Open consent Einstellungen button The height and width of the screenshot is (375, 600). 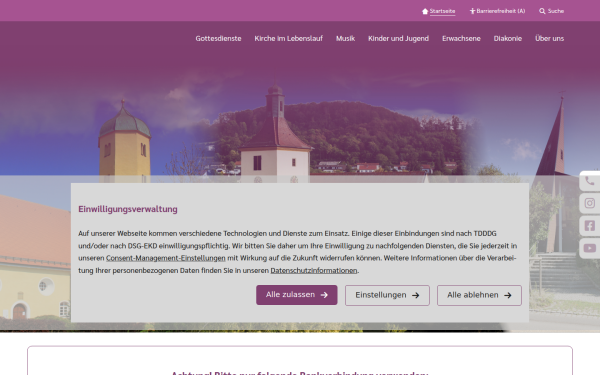point(387,295)
